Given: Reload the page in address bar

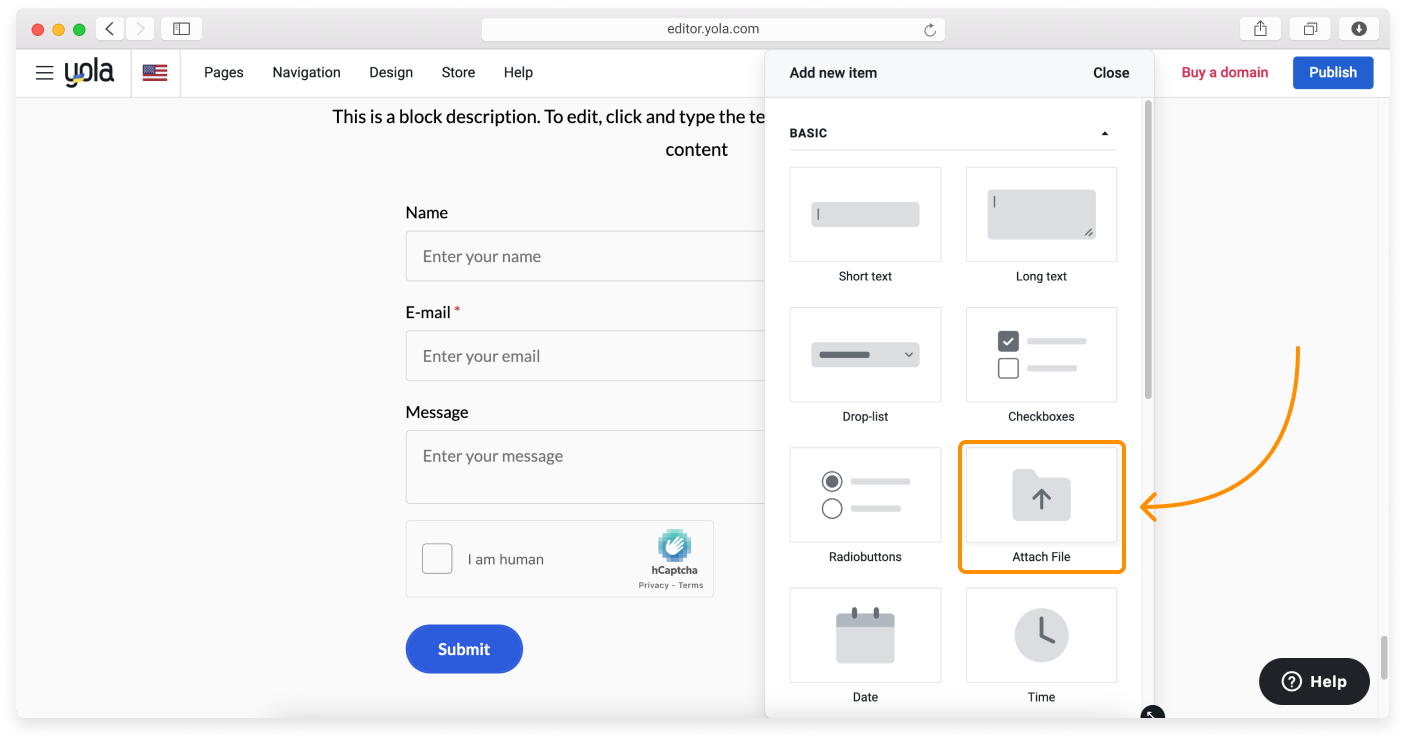Looking at the screenshot, I should pyautogui.click(x=930, y=30).
